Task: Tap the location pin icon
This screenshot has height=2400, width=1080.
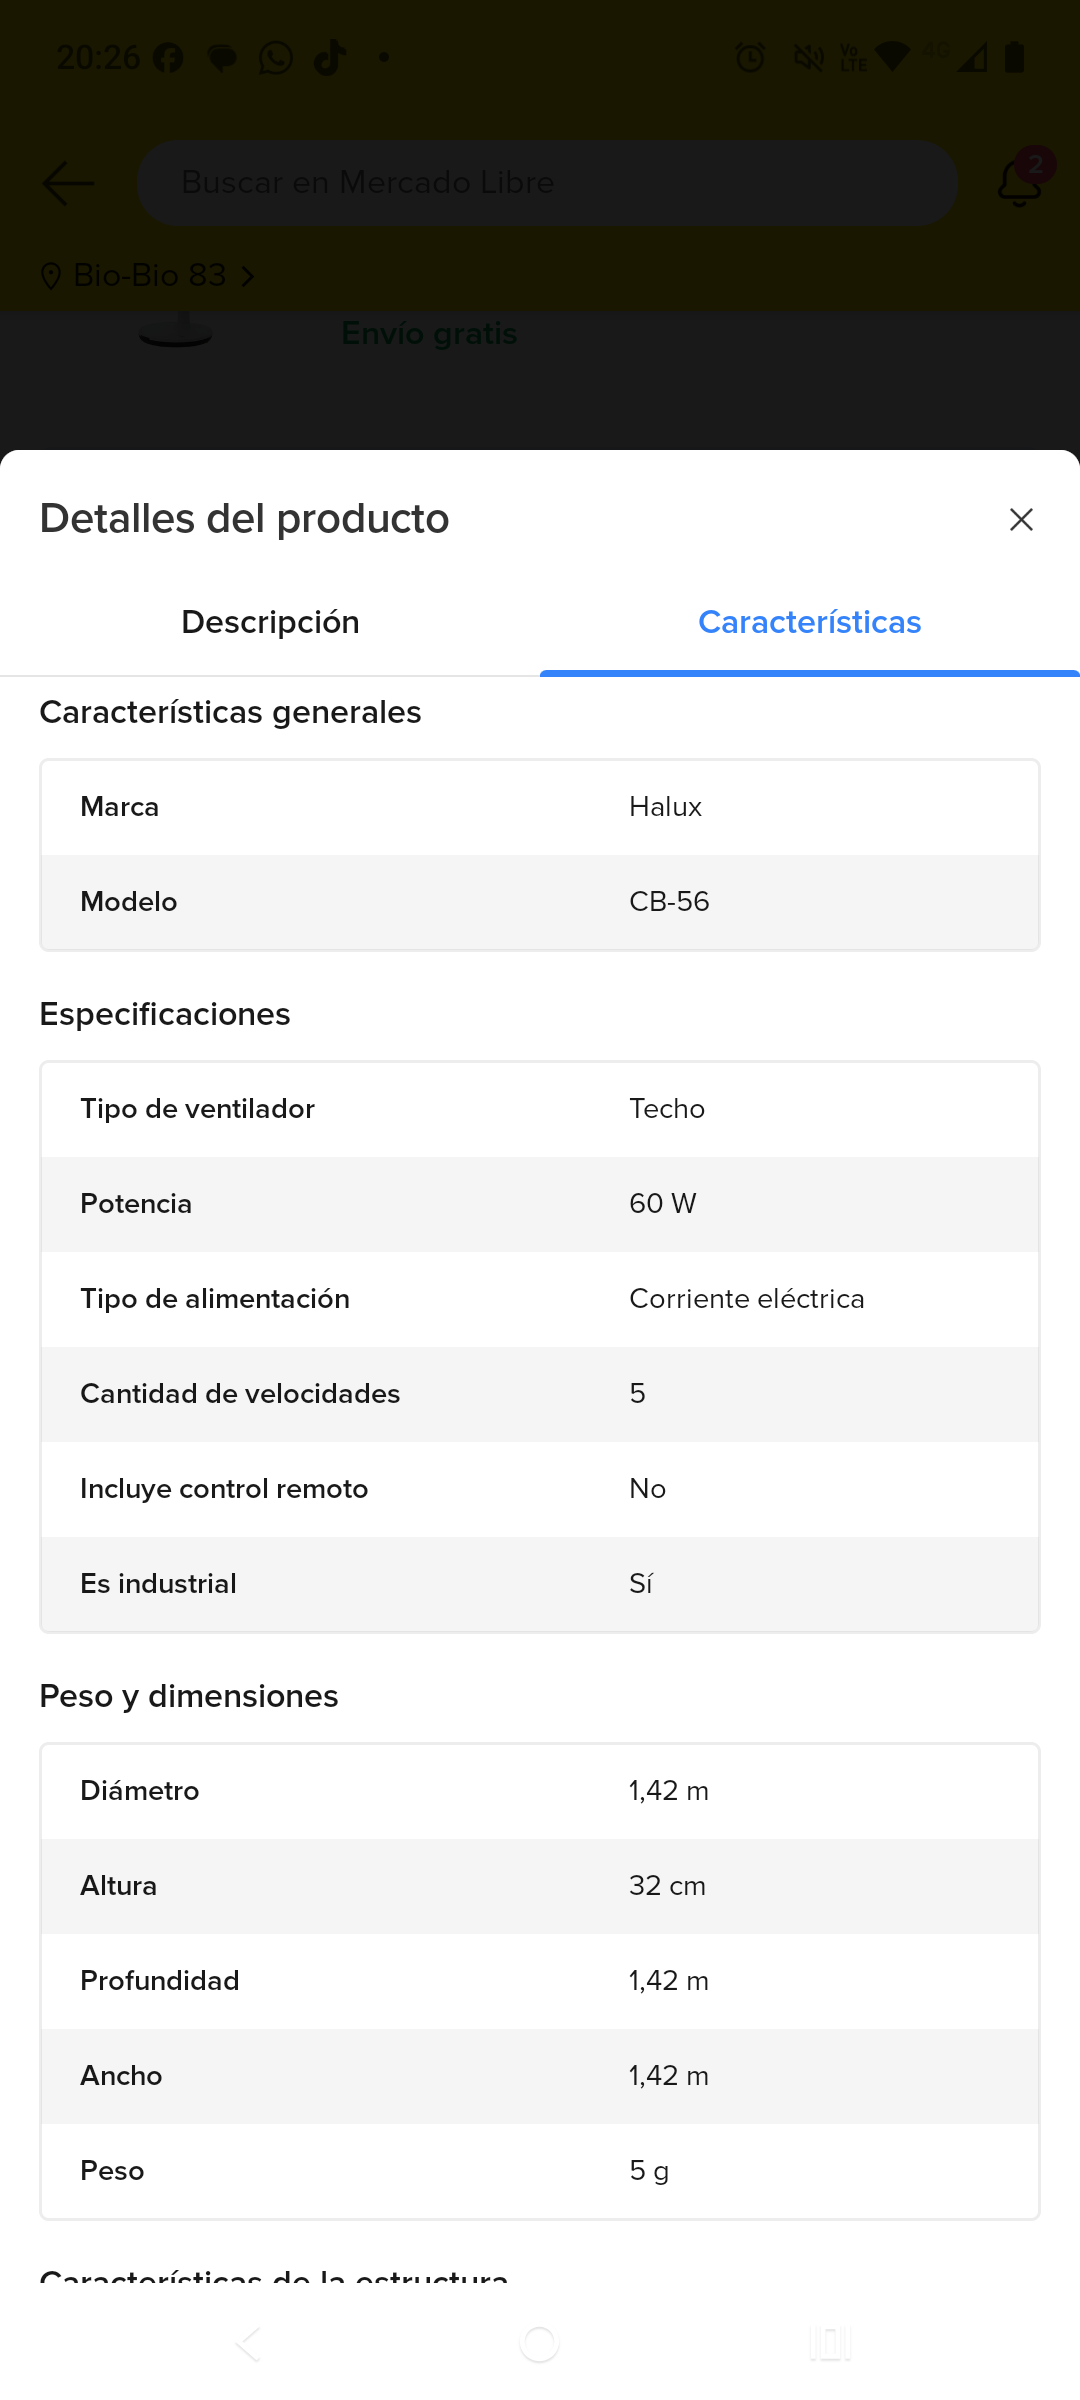Action: click(51, 275)
